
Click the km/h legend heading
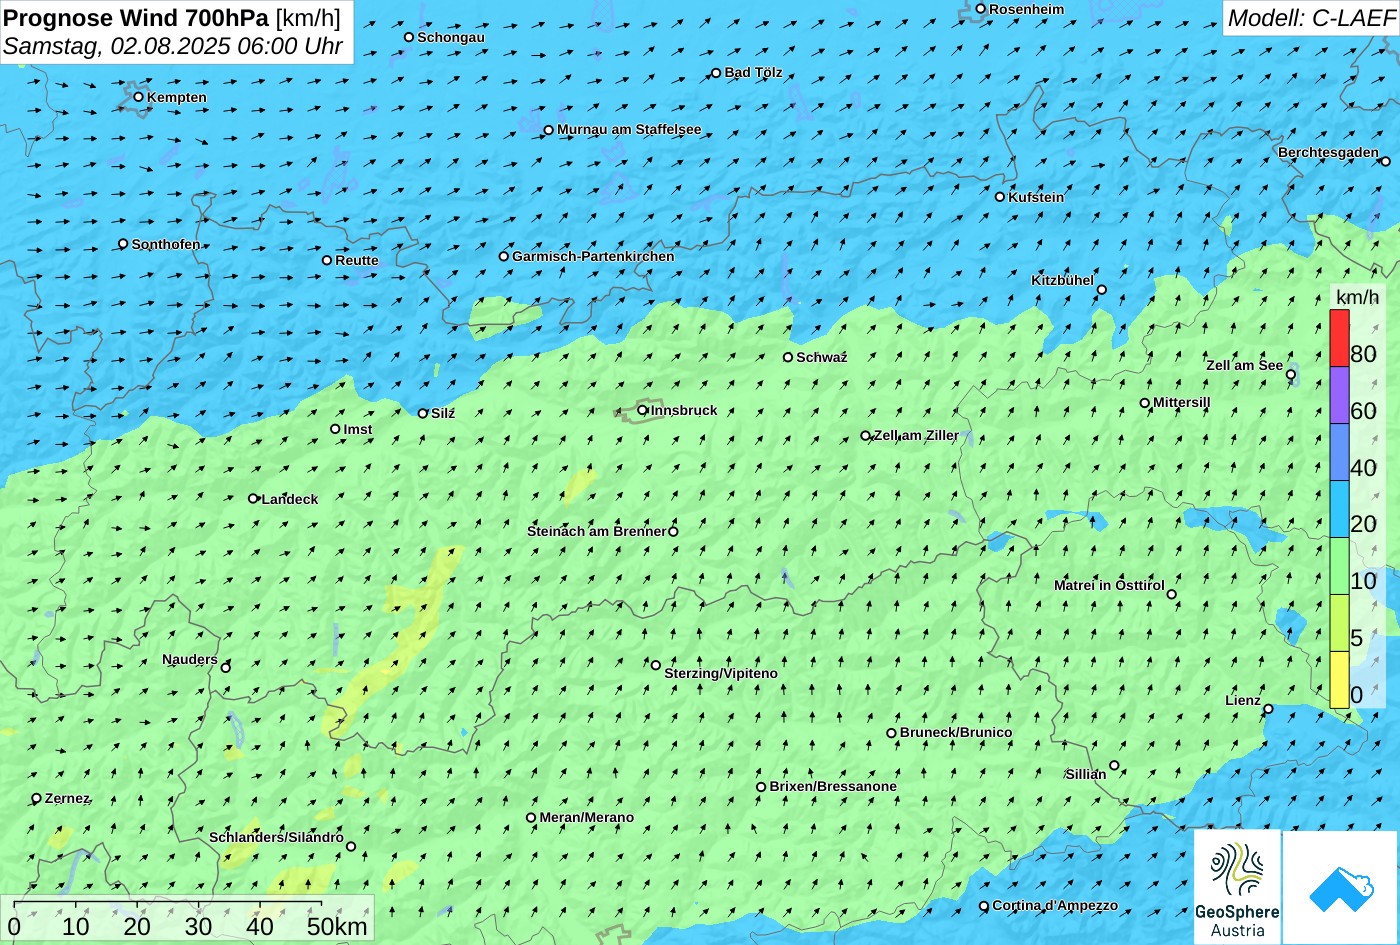click(x=1358, y=297)
